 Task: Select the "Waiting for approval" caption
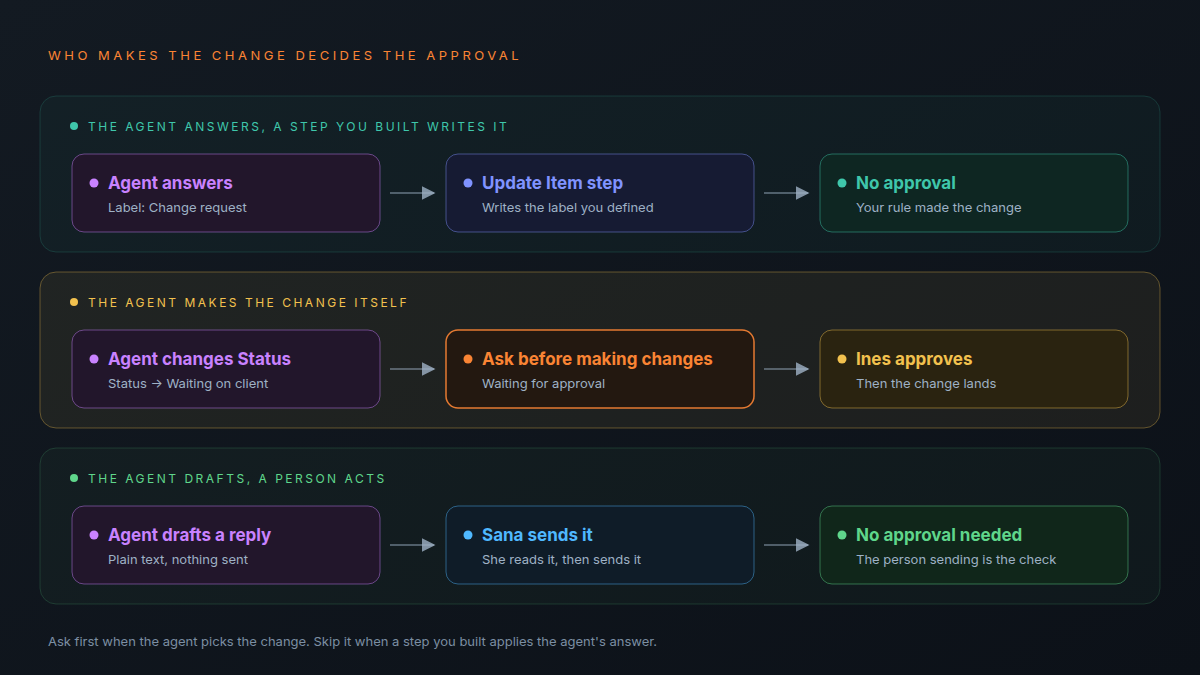543,384
